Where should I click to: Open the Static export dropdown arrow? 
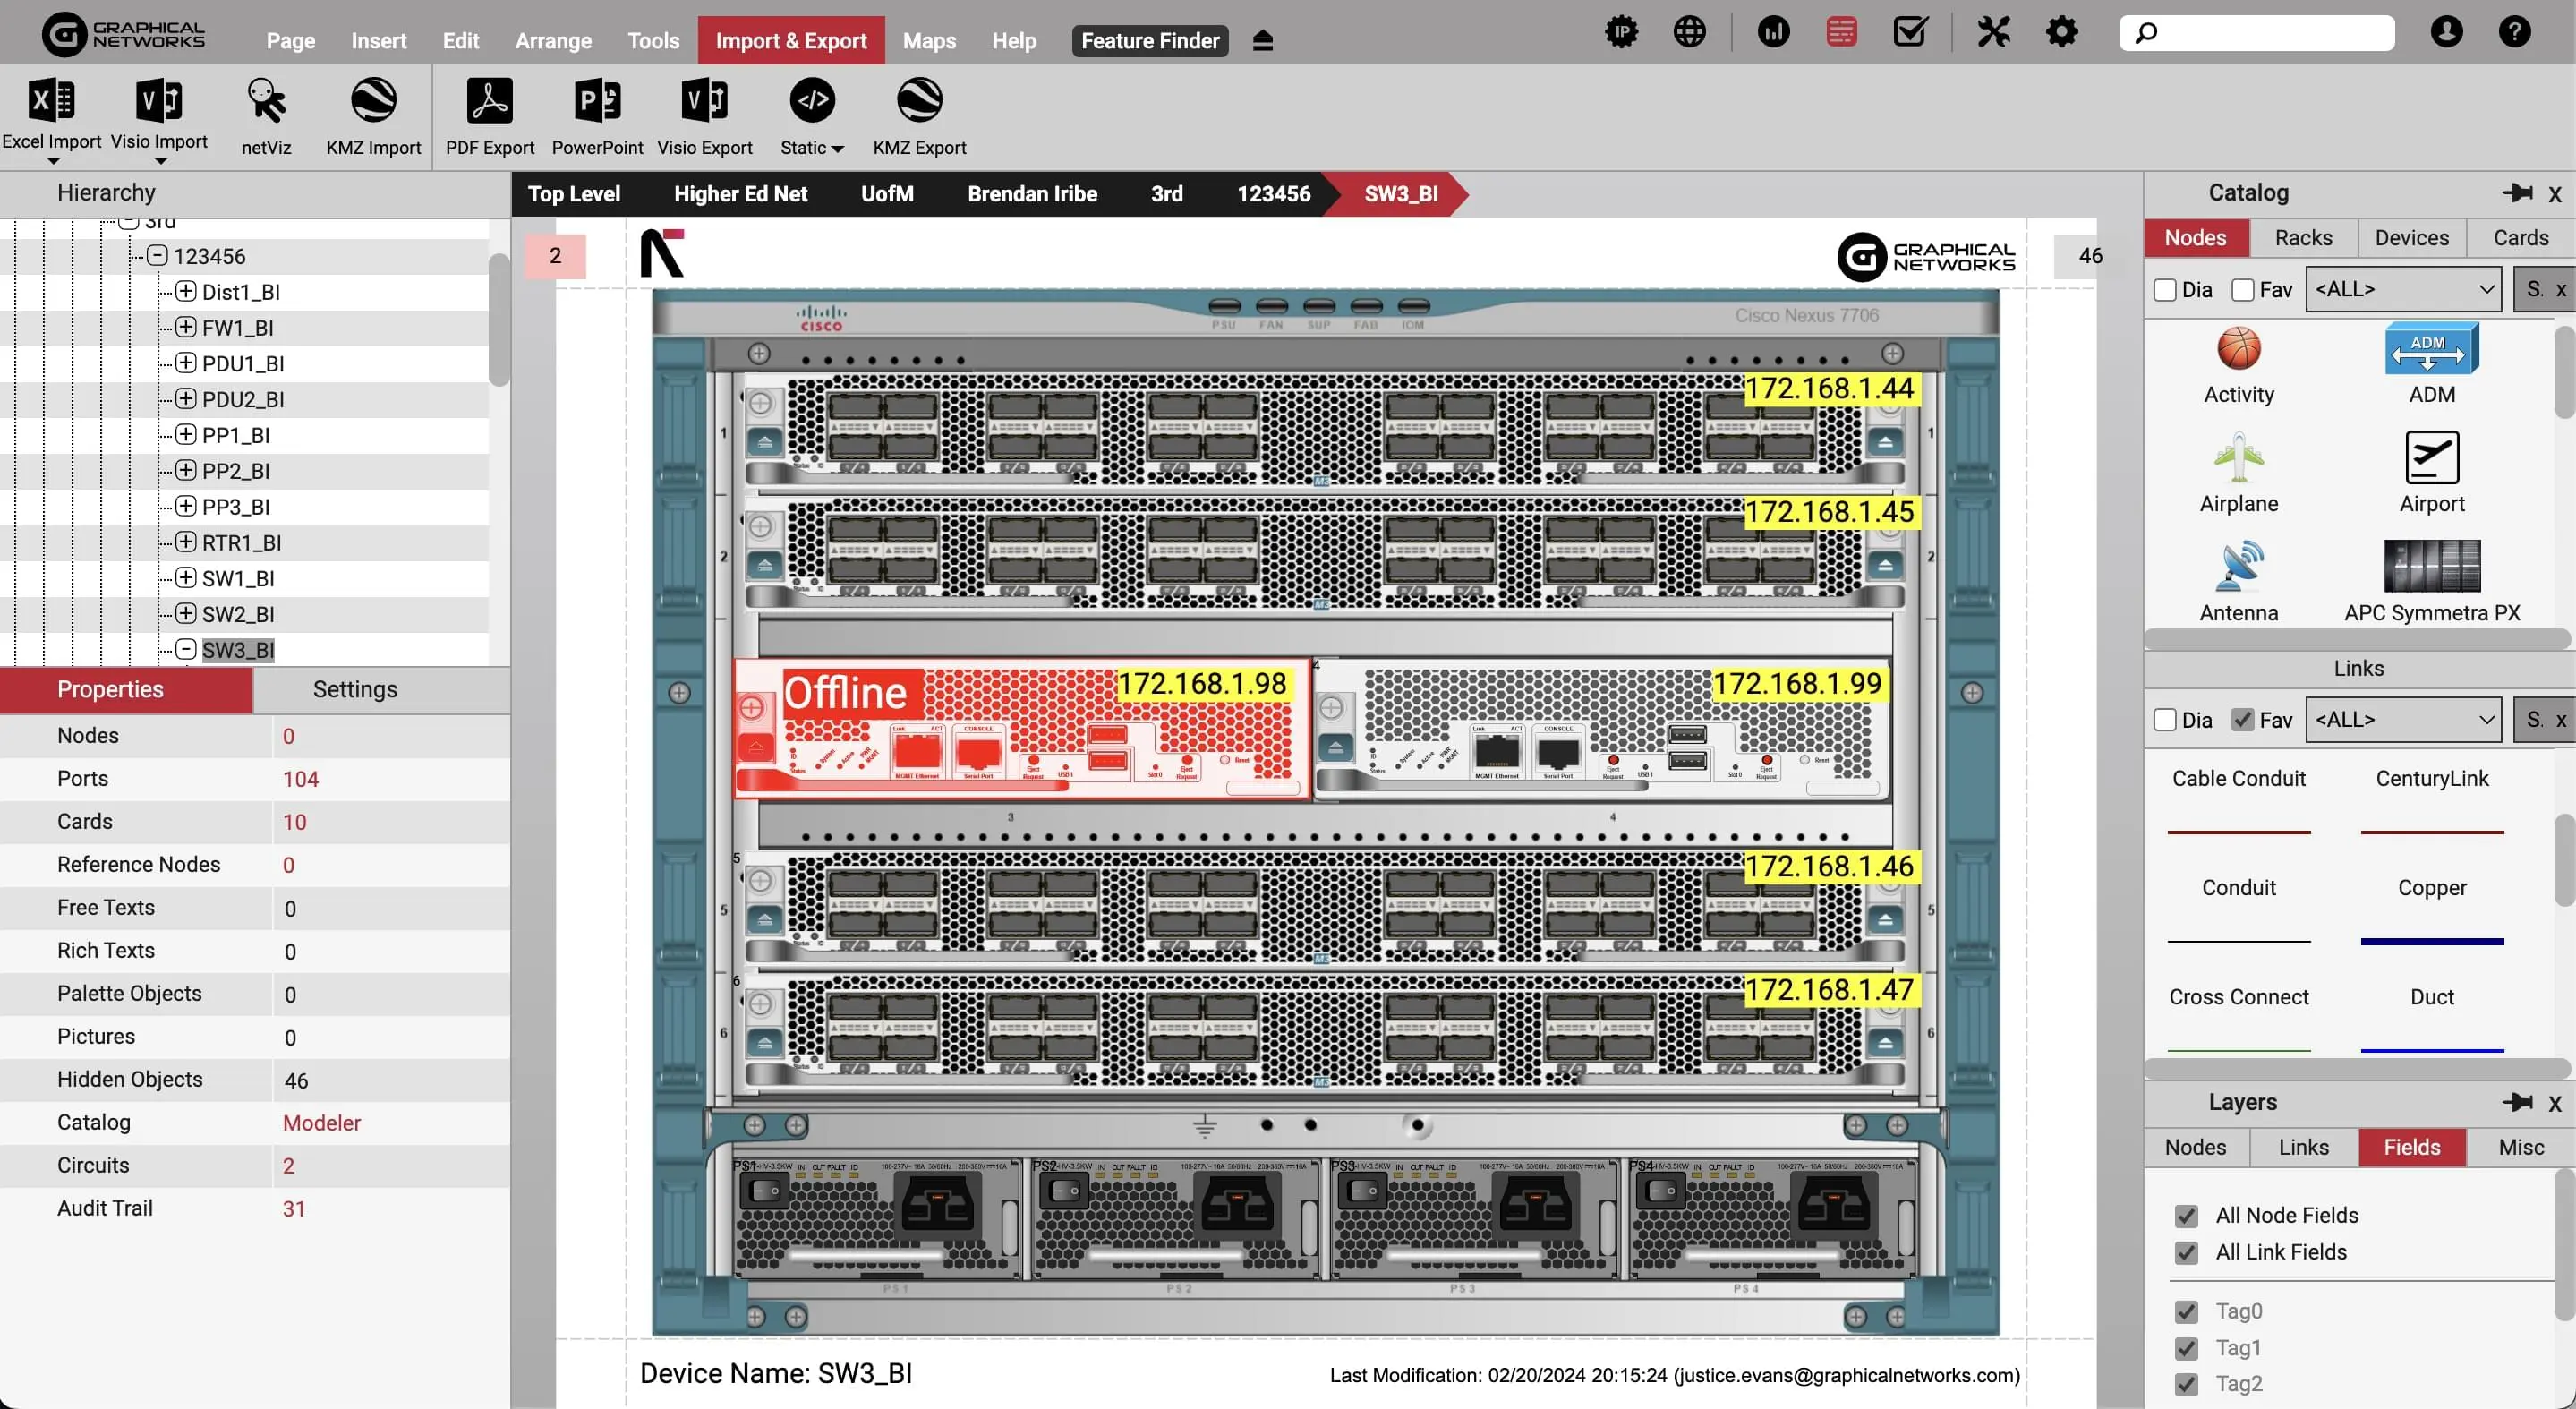[838, 149]
